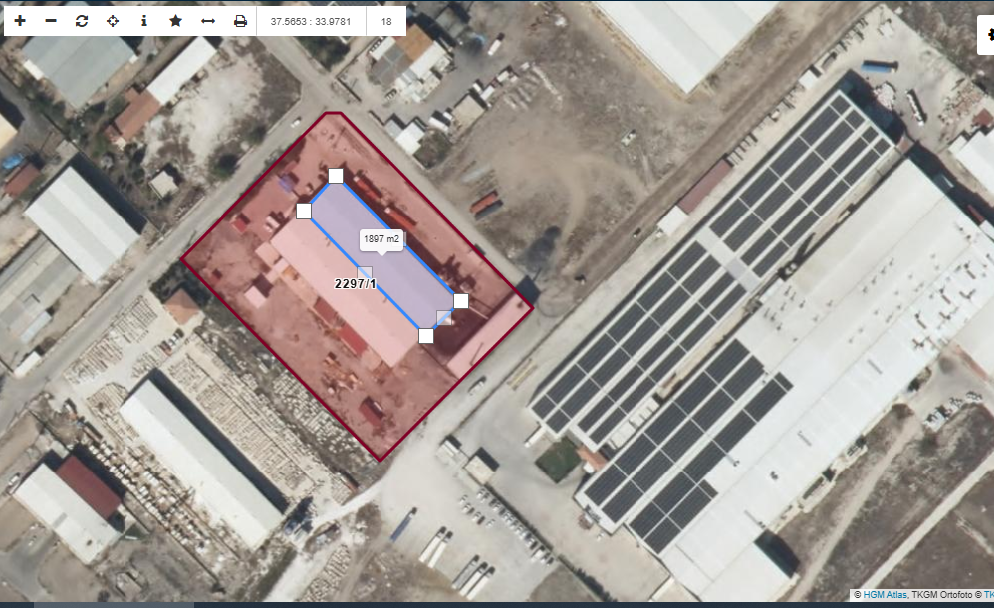Screen dimensions: 994x608
Task: Refresh the map with the reload icon
Action: pos(82,20)
